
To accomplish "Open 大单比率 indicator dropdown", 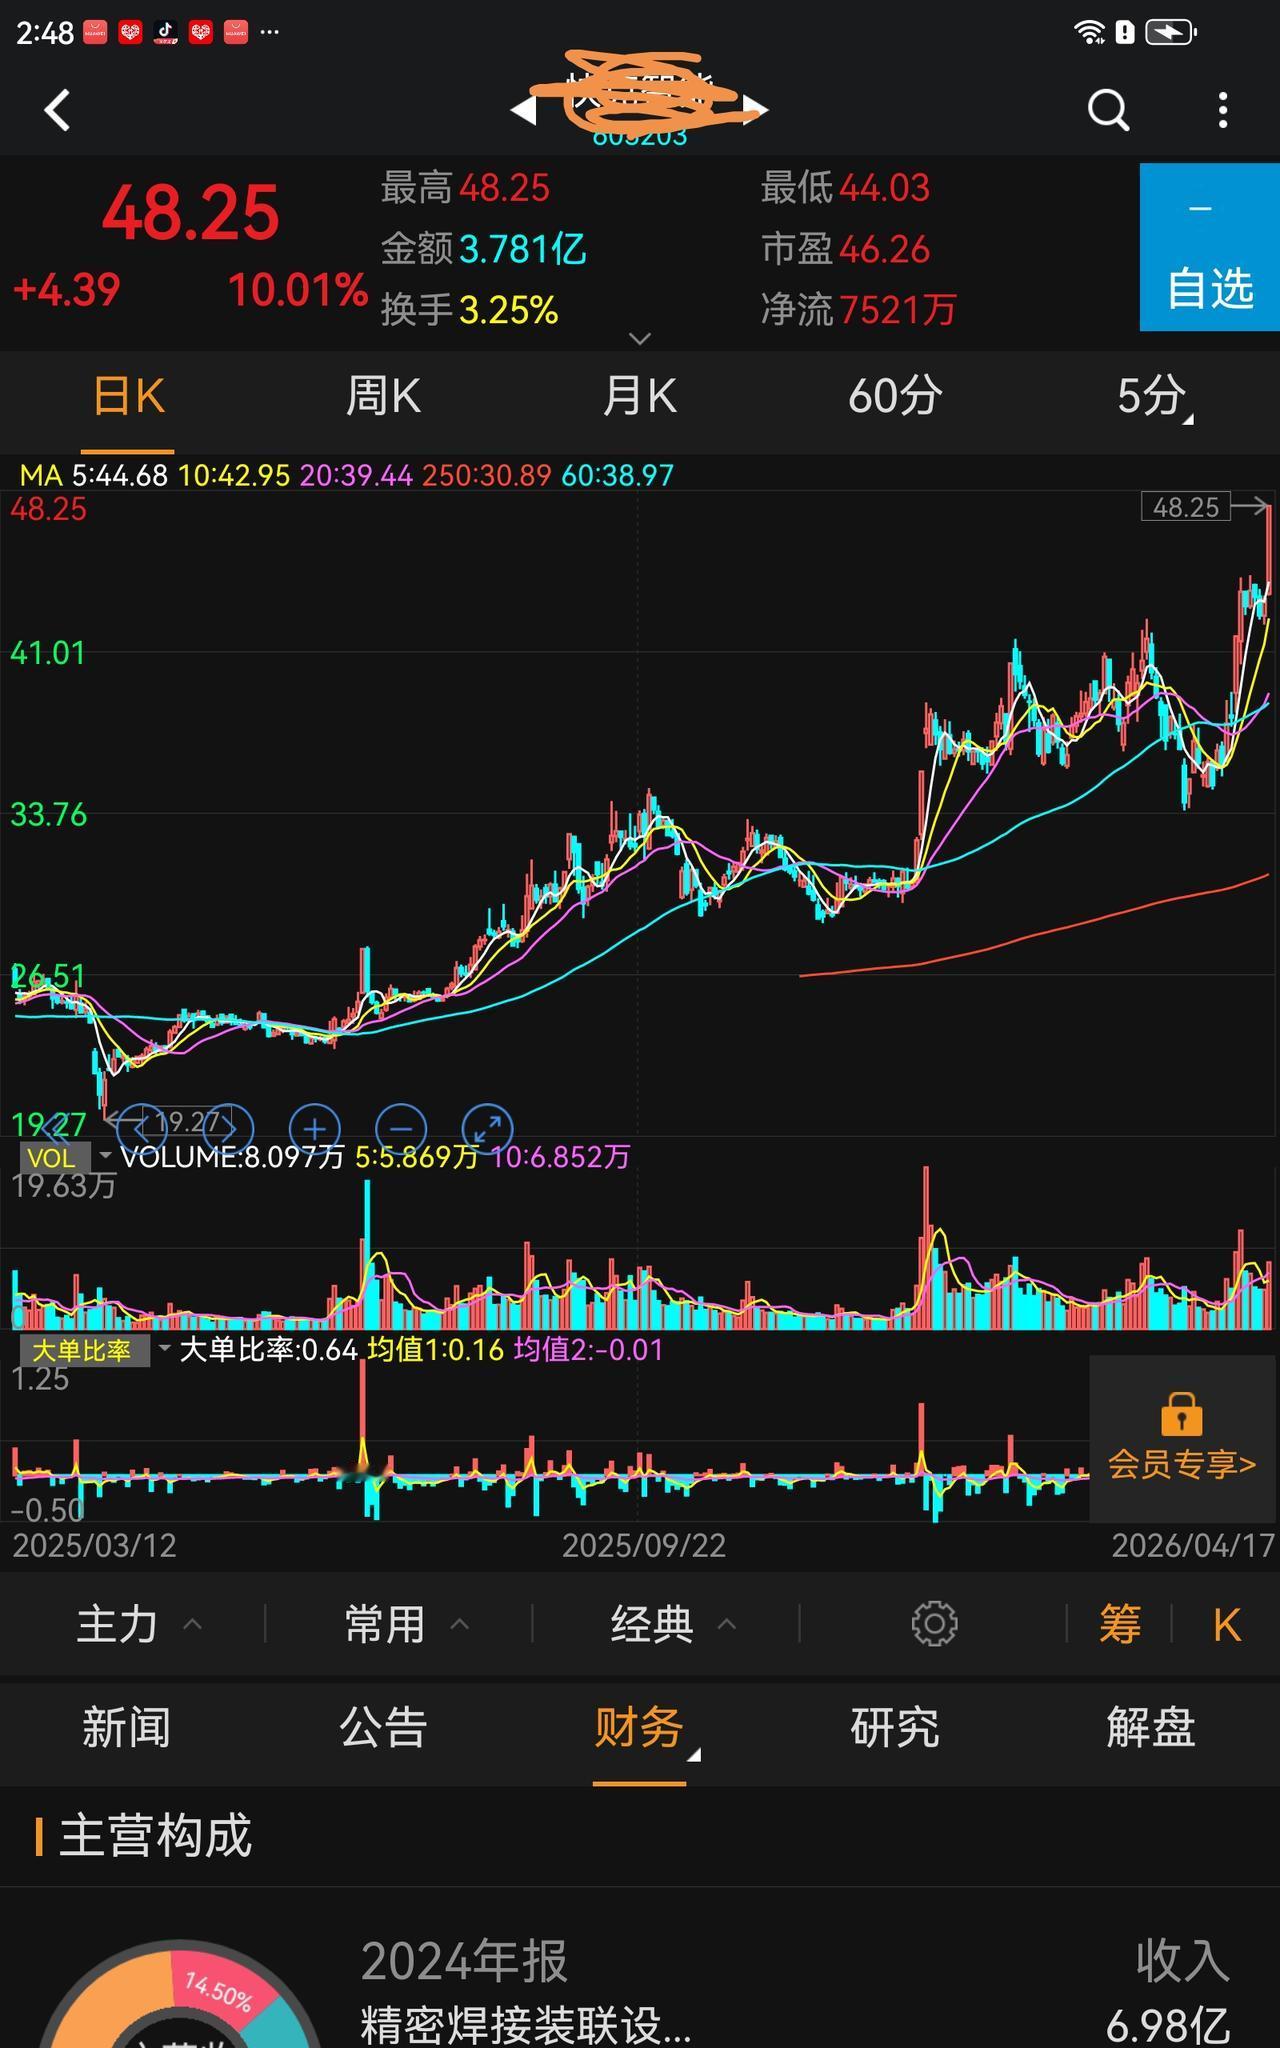I will [x=96, y=1350].
